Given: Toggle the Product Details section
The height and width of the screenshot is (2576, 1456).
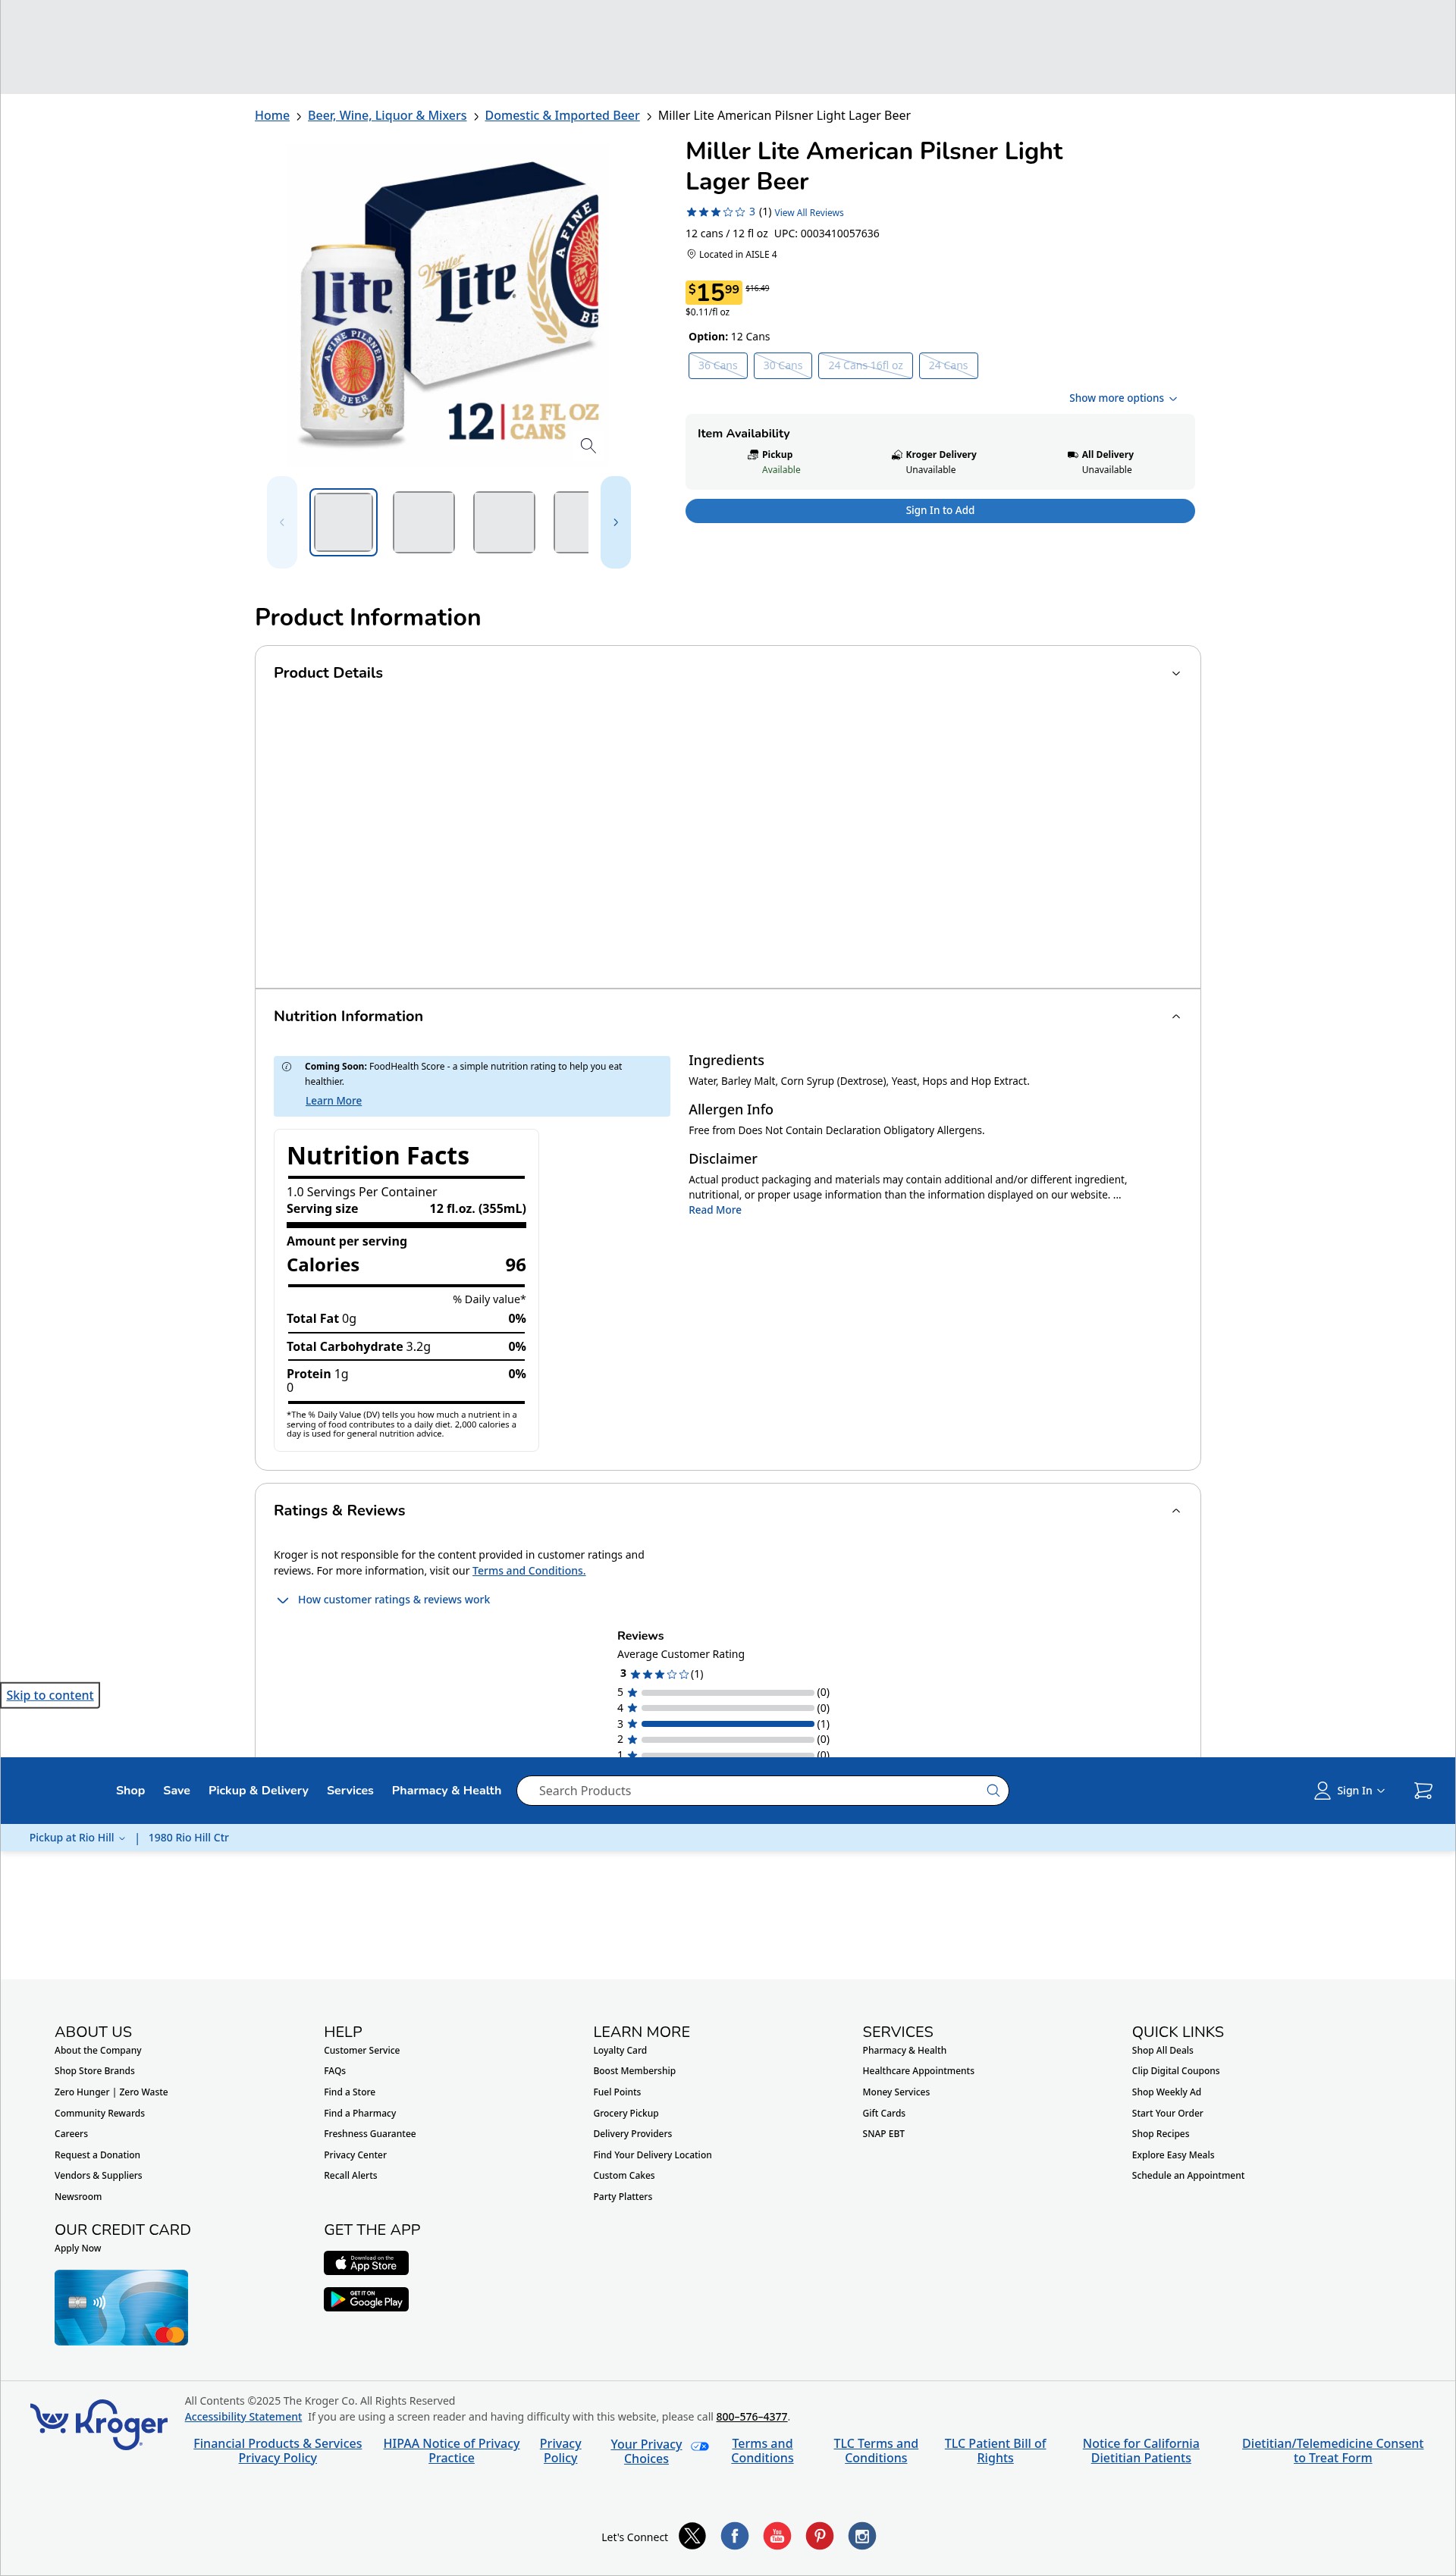Looking at the screenshot, I should (x=728, y=673).
